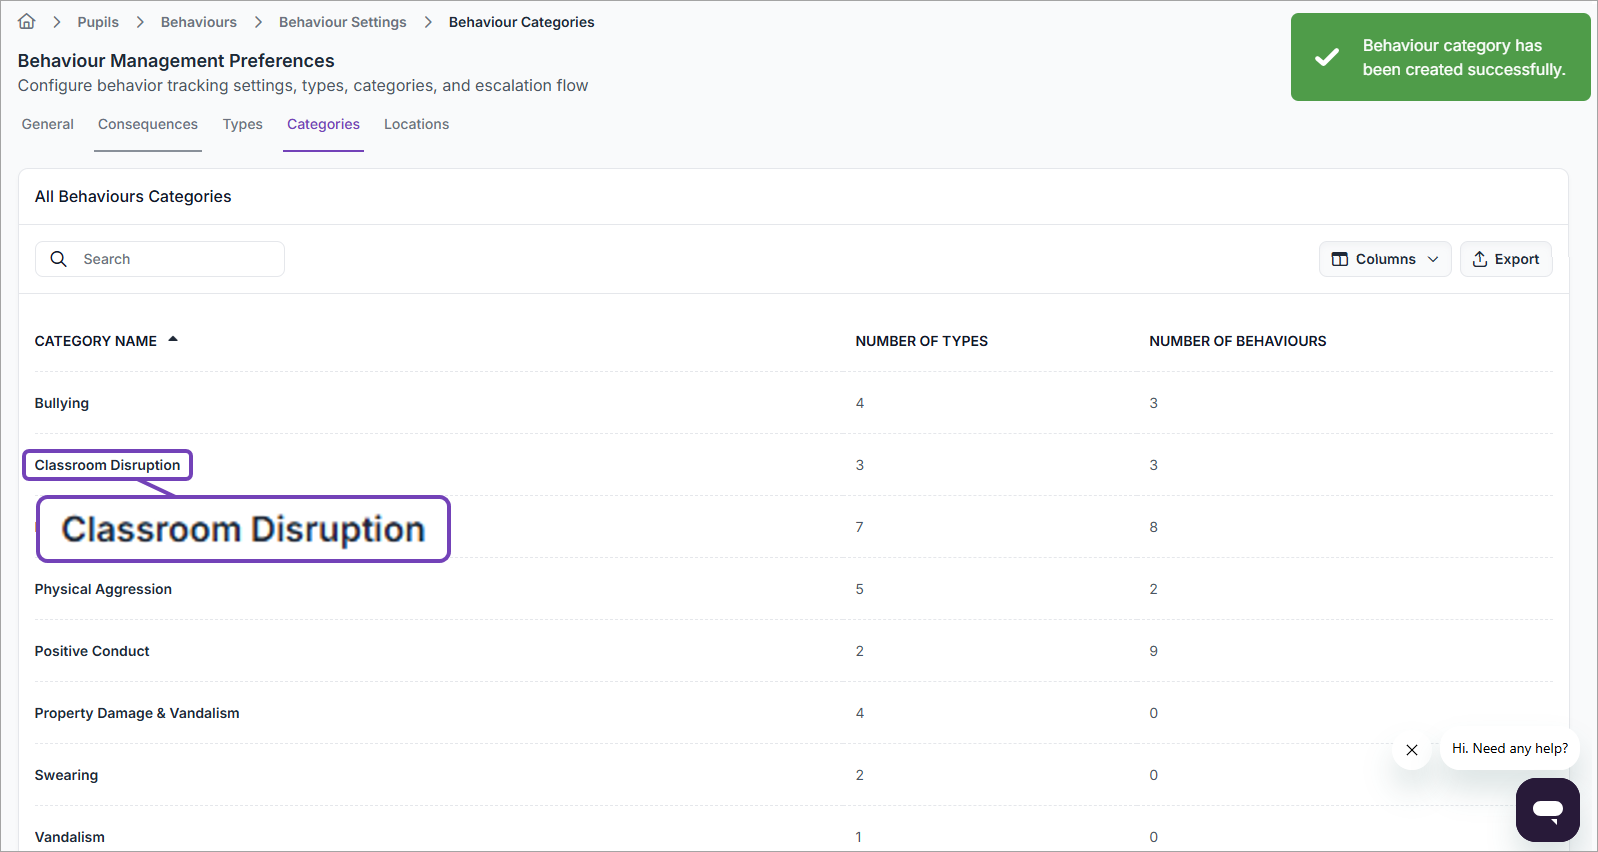Open the Bullying category row
1598x852 pixels.
(x=62, y=403)
